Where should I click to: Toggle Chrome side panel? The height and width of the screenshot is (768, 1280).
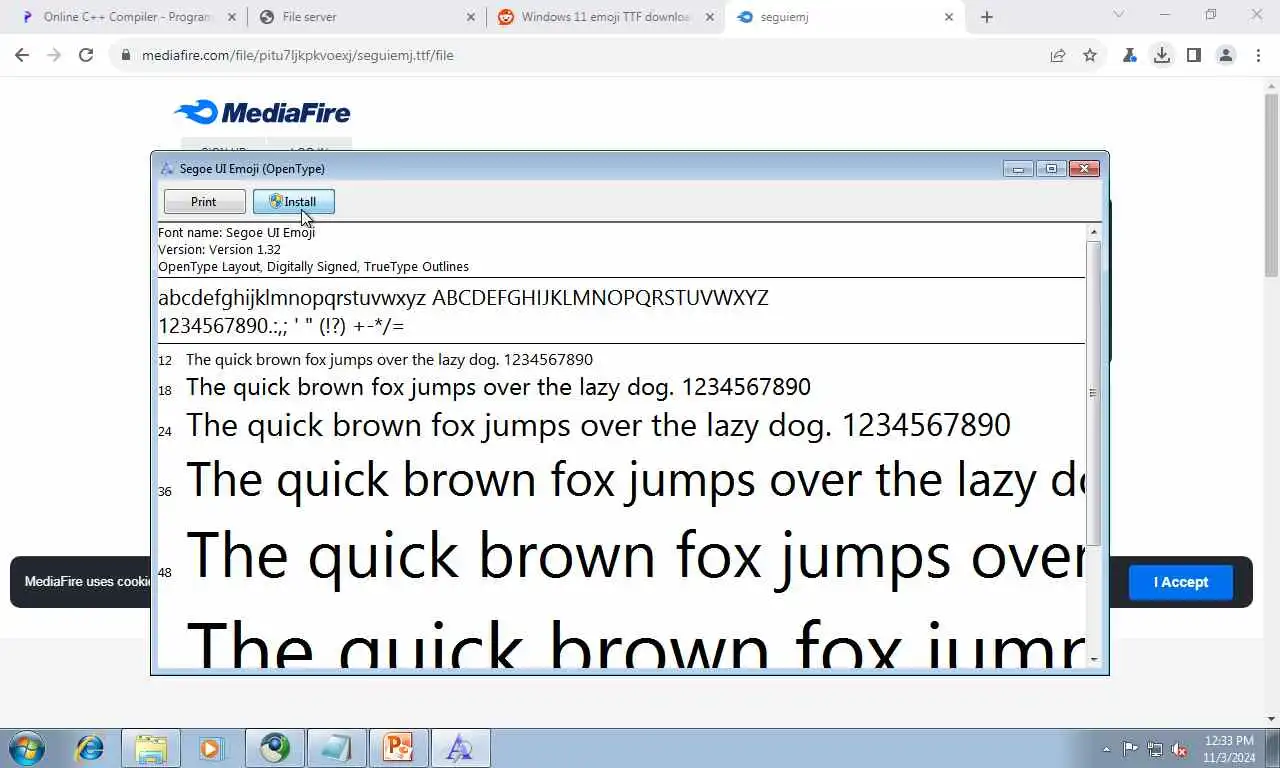(x=1194, y=55)
